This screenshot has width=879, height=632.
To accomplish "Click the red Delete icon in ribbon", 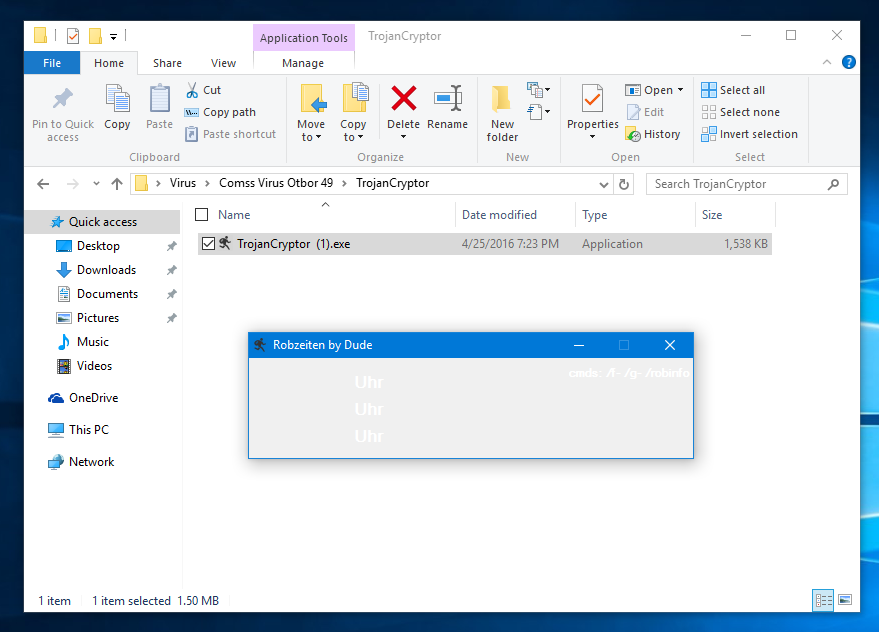I will click(x=403, y=99).
